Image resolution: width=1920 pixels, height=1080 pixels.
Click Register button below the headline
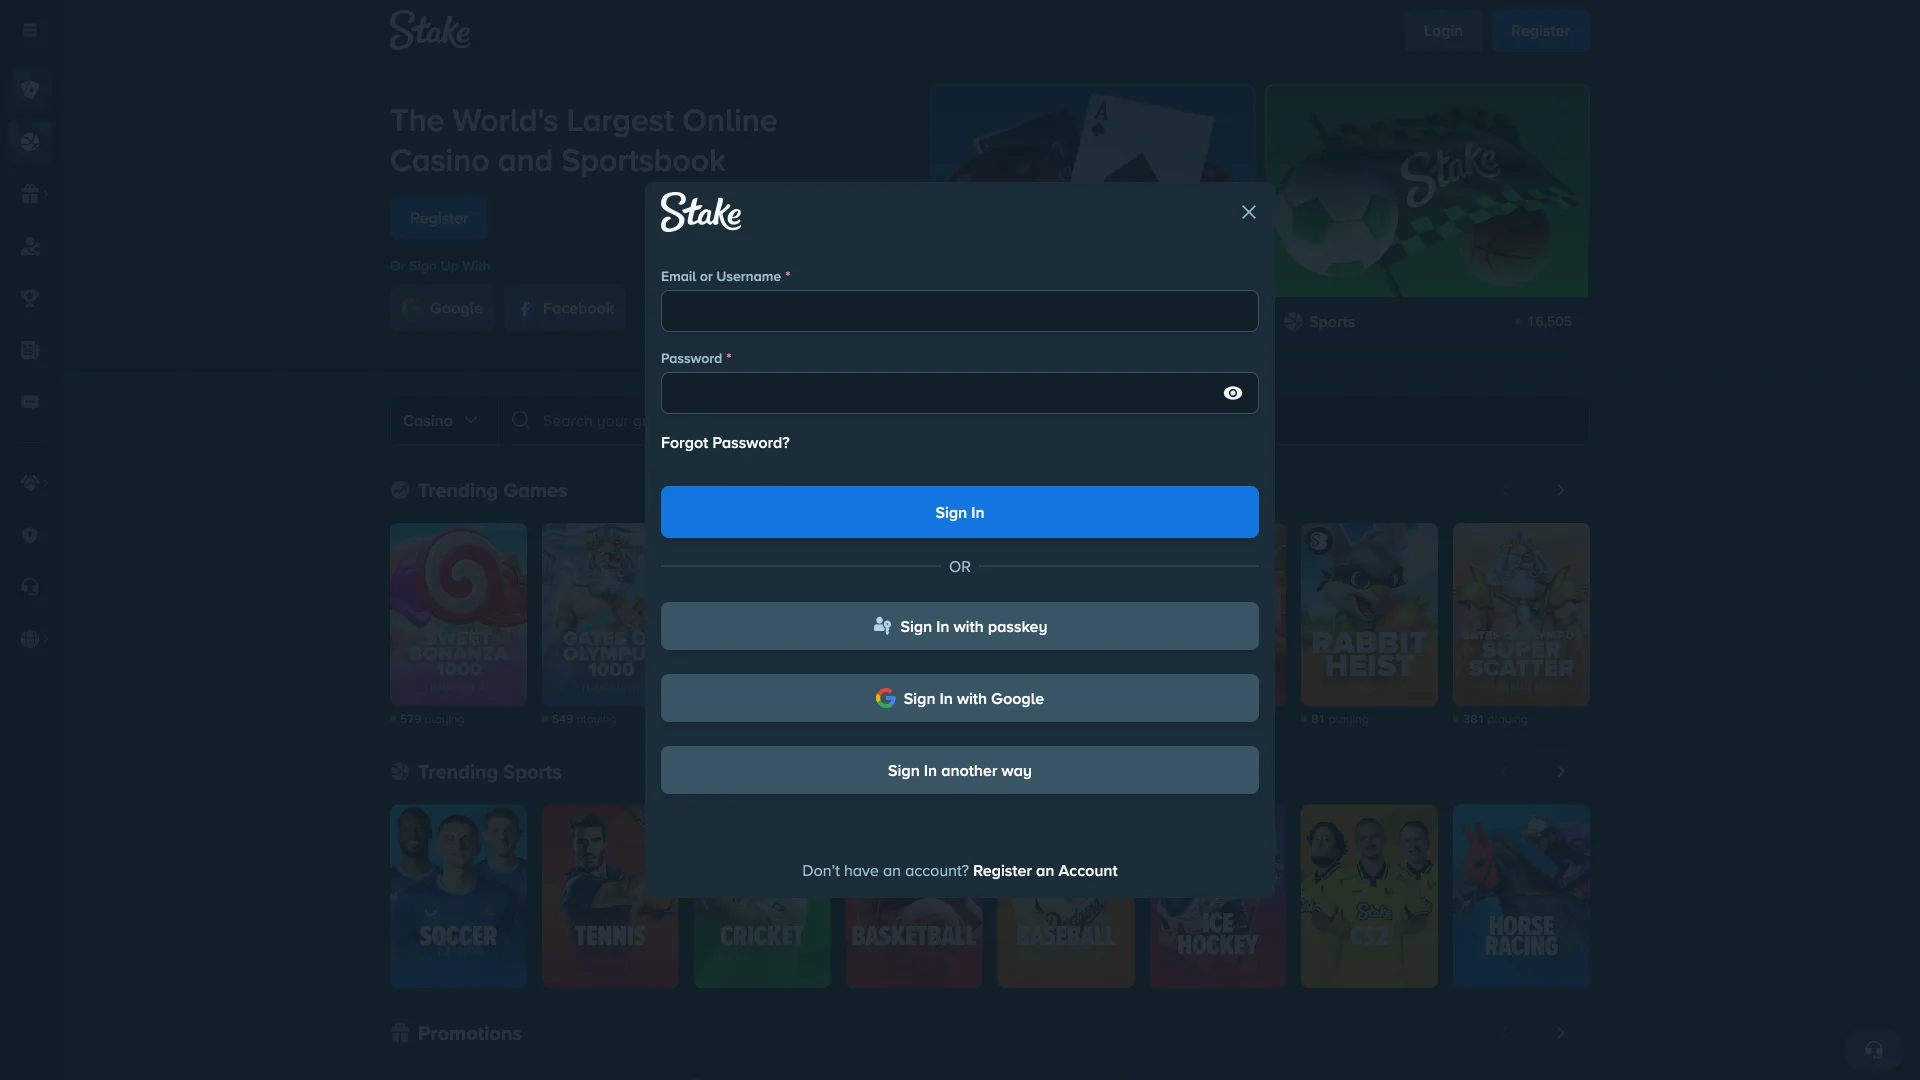tap(439, 218)
